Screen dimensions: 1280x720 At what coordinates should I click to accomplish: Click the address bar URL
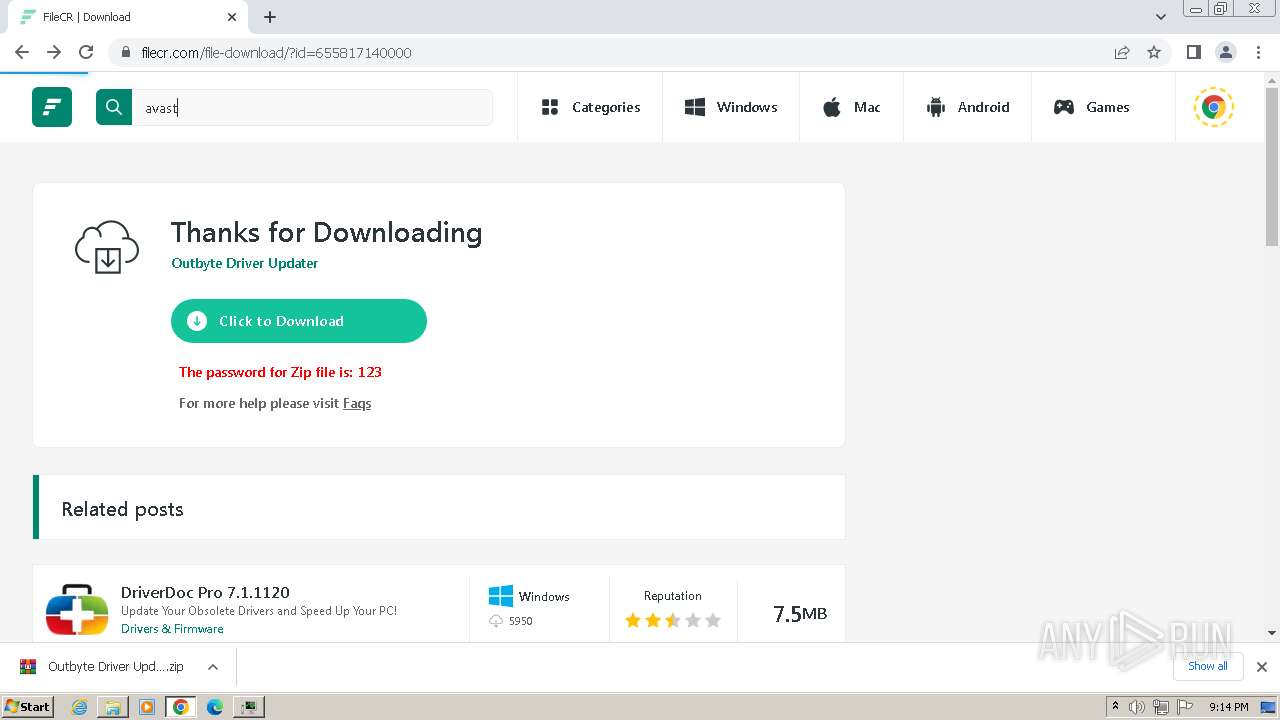point(276,52)
